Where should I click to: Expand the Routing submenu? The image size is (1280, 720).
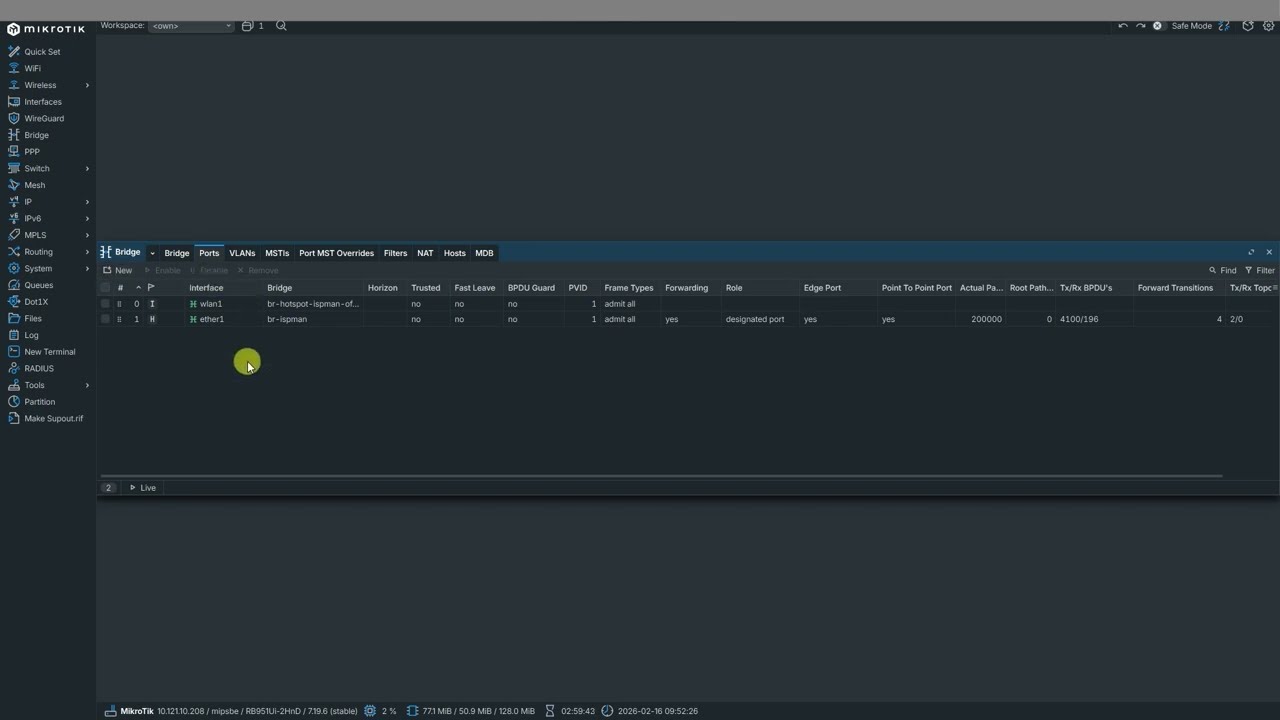click(87, 252)
